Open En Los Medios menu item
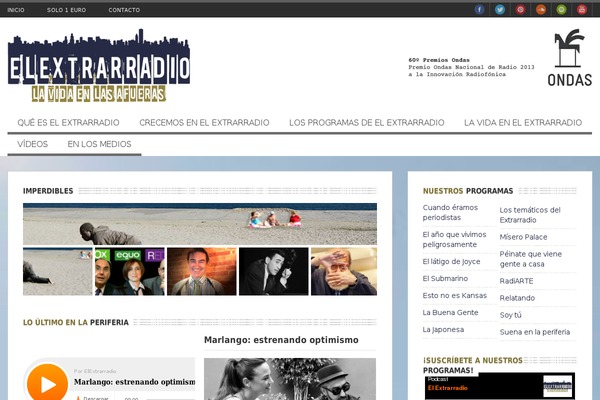600x400 pixels. 99,144
